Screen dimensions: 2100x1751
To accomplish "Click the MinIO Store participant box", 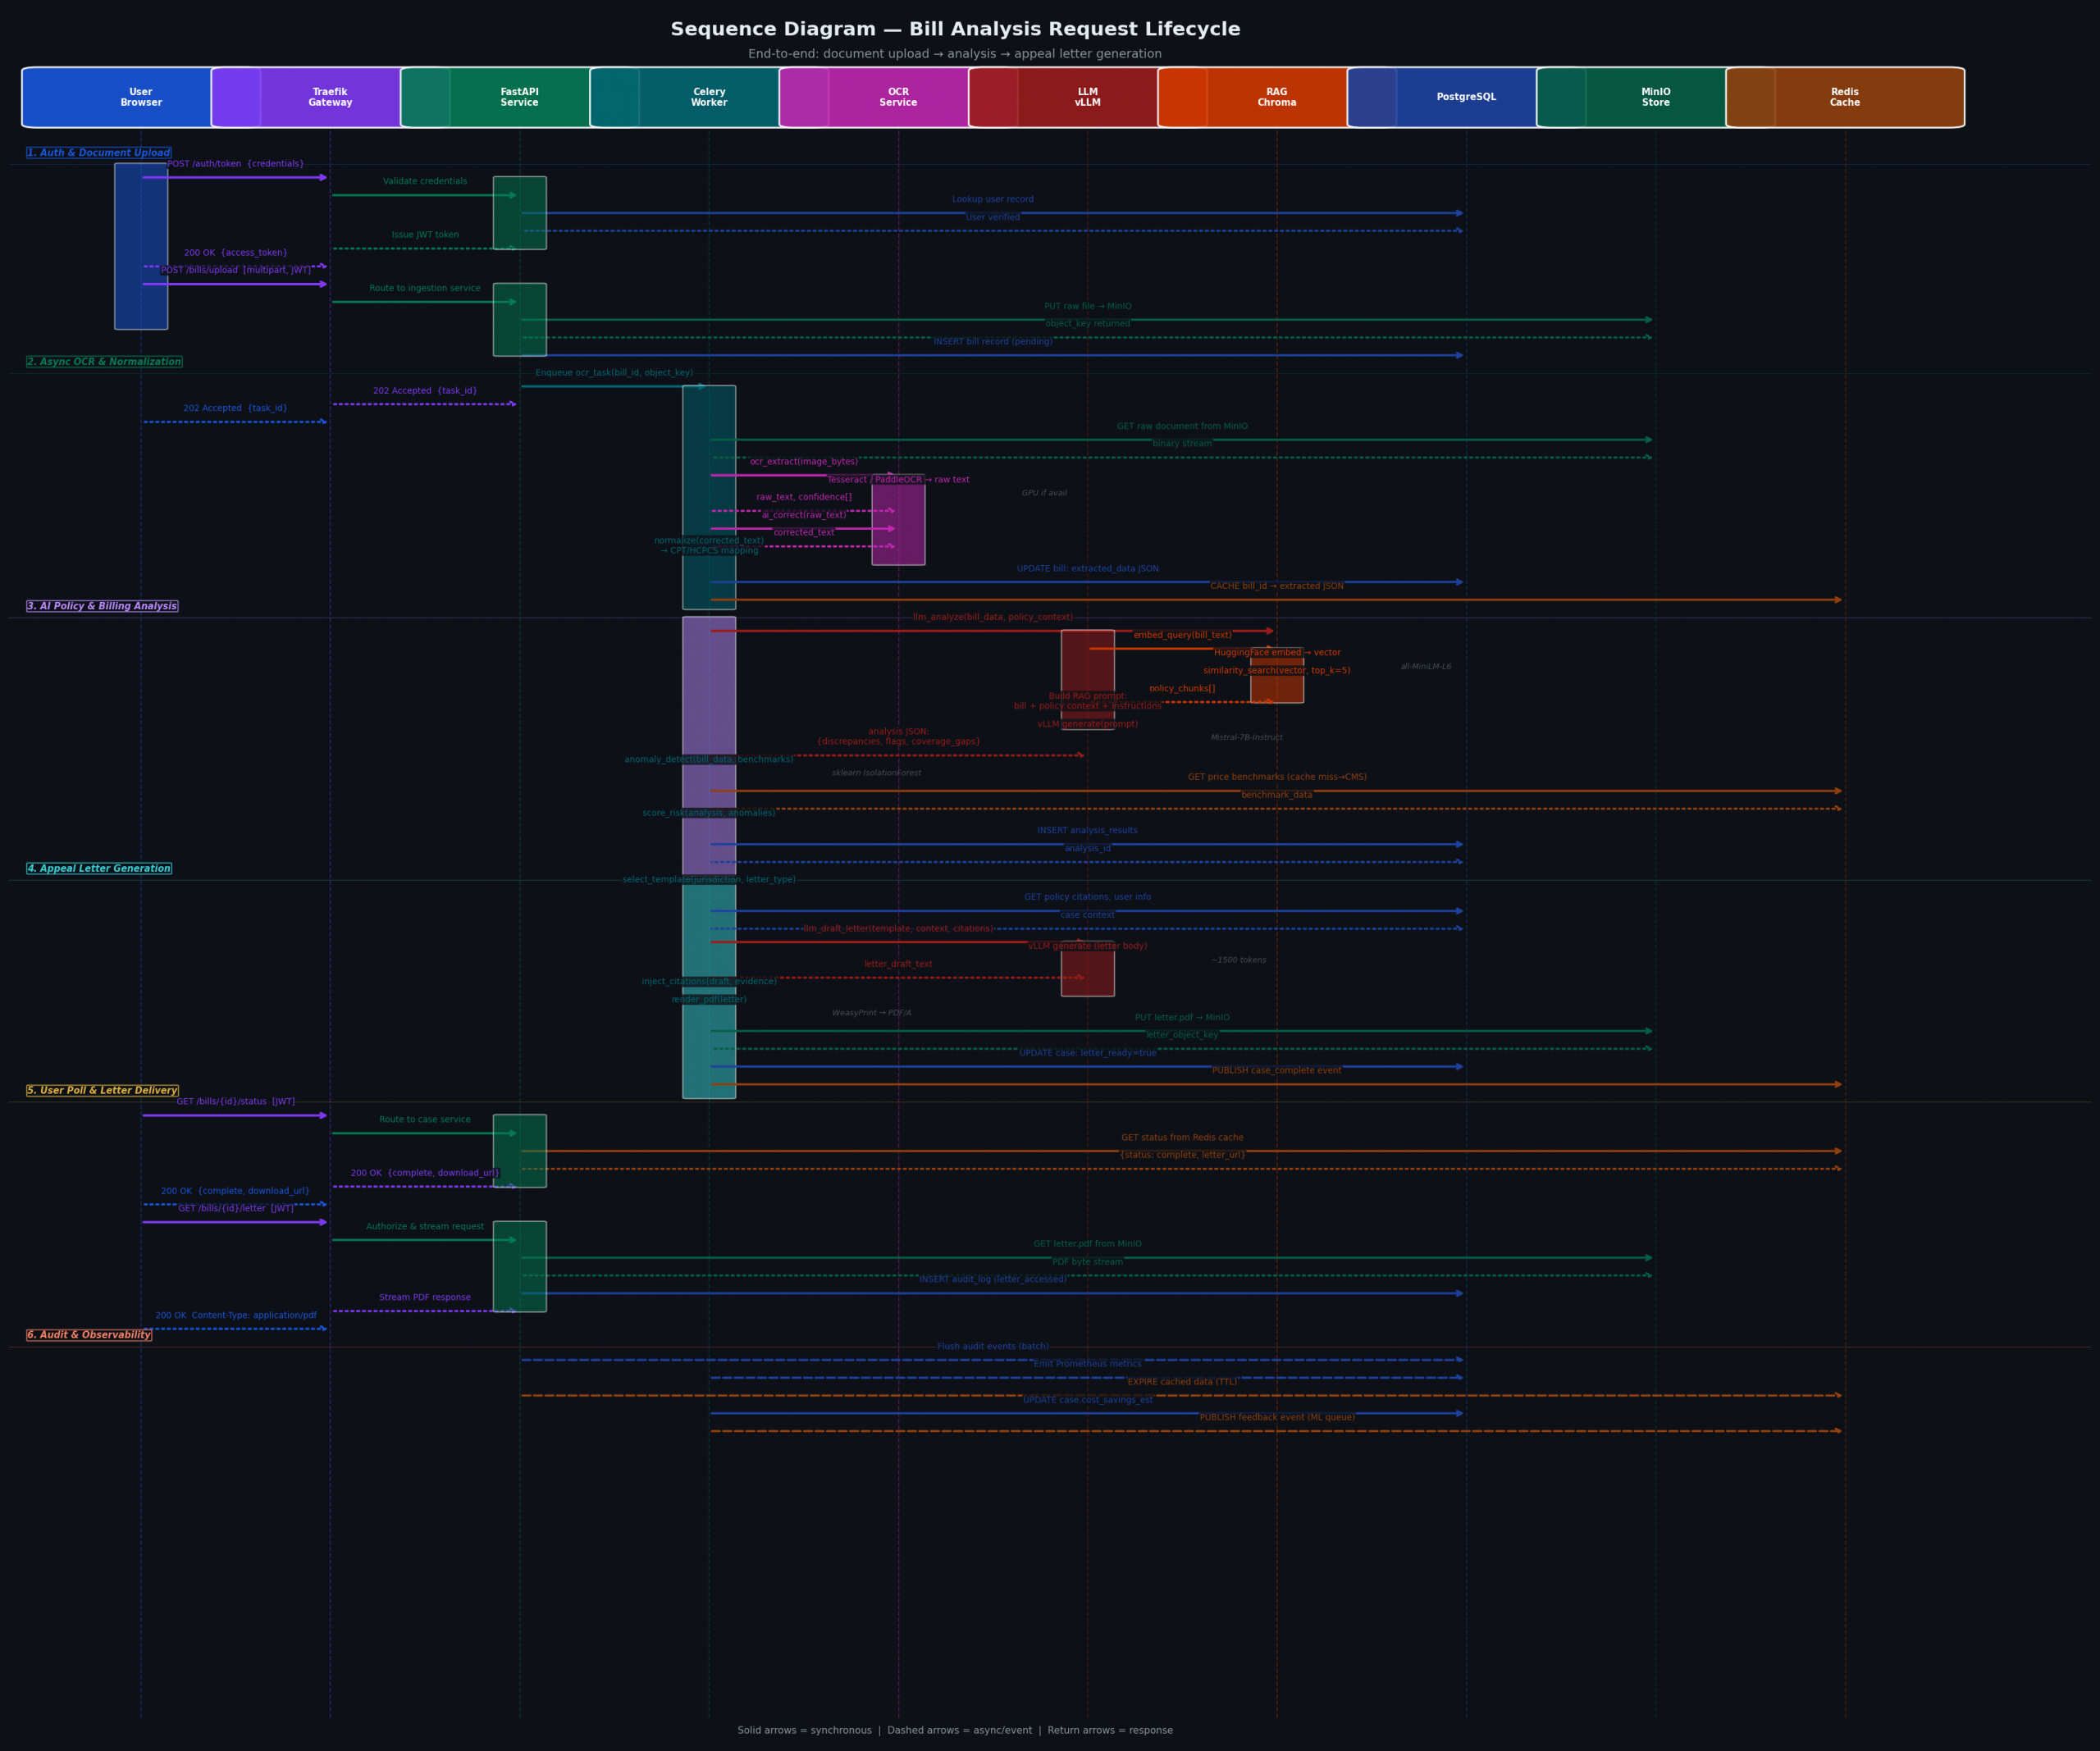I will click(x=1655, y=97).
